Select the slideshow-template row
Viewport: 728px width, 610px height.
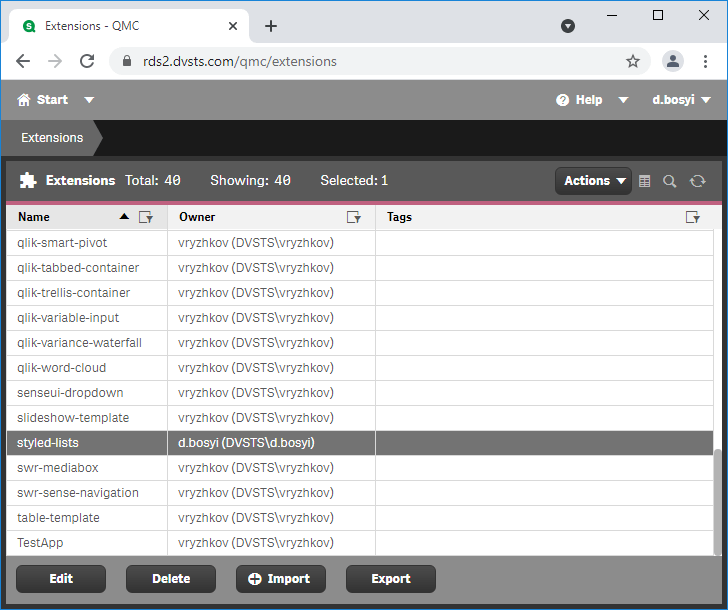(360, 418)
